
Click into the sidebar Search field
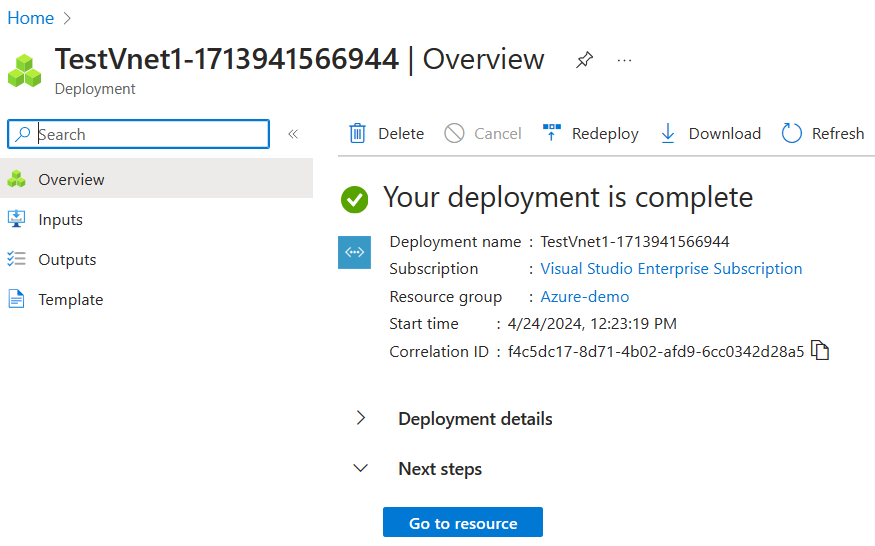click(x=150, y=134)
